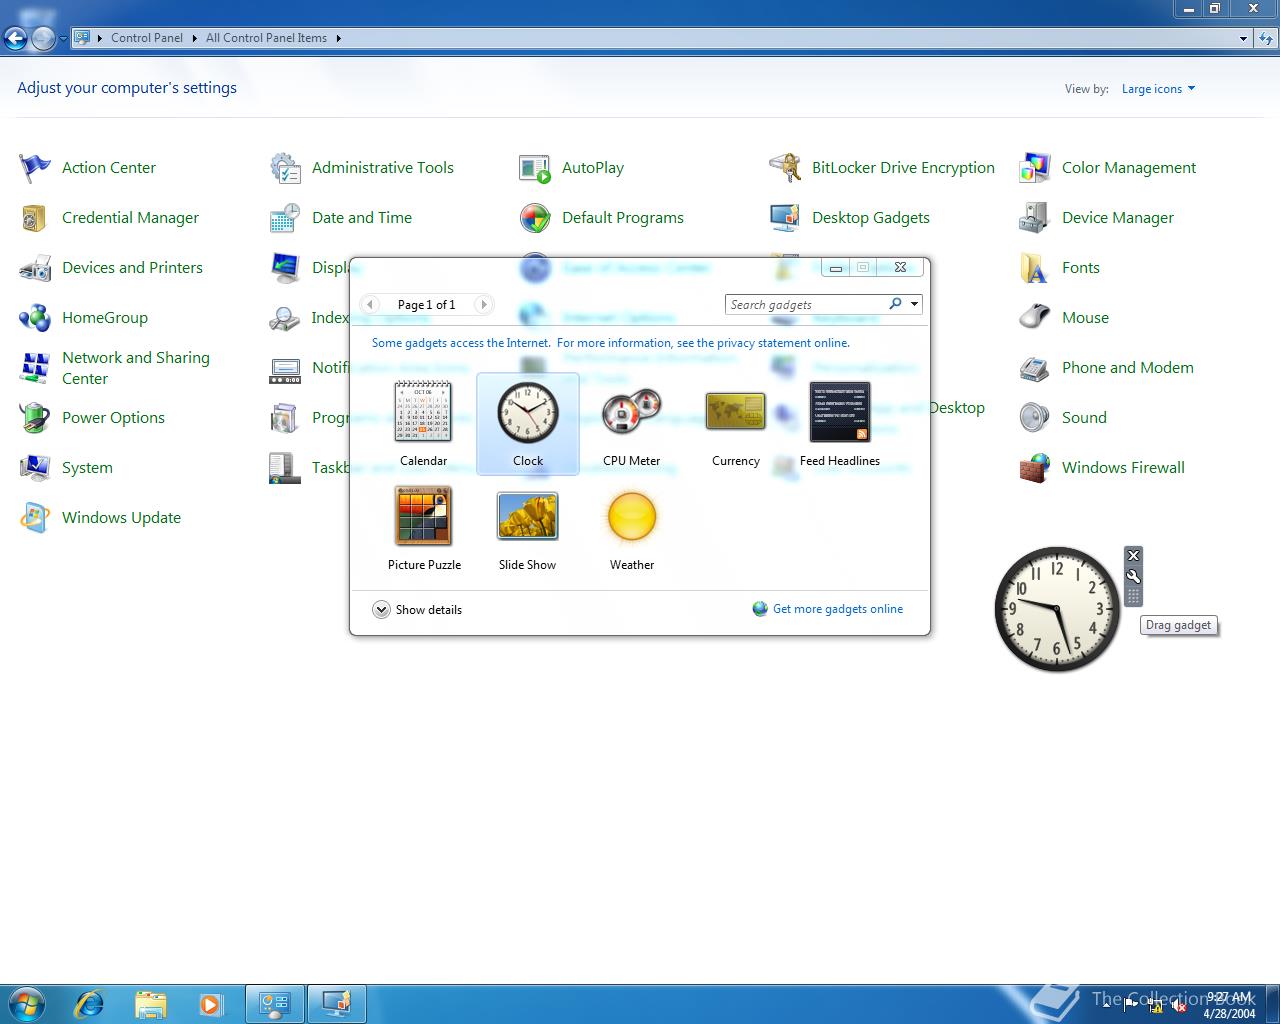This screenshot has height=1024, width=1280.
Task: Open Credential Manager safe icon
Action: pyautogui.click(x=35, y=218)
